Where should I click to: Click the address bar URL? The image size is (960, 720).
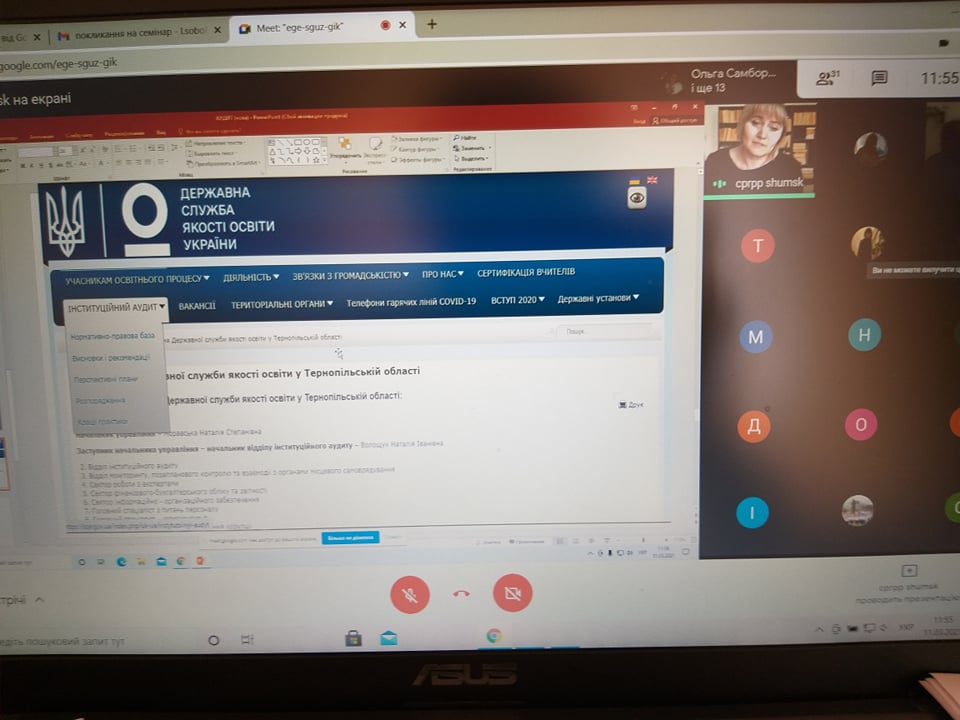58,64
